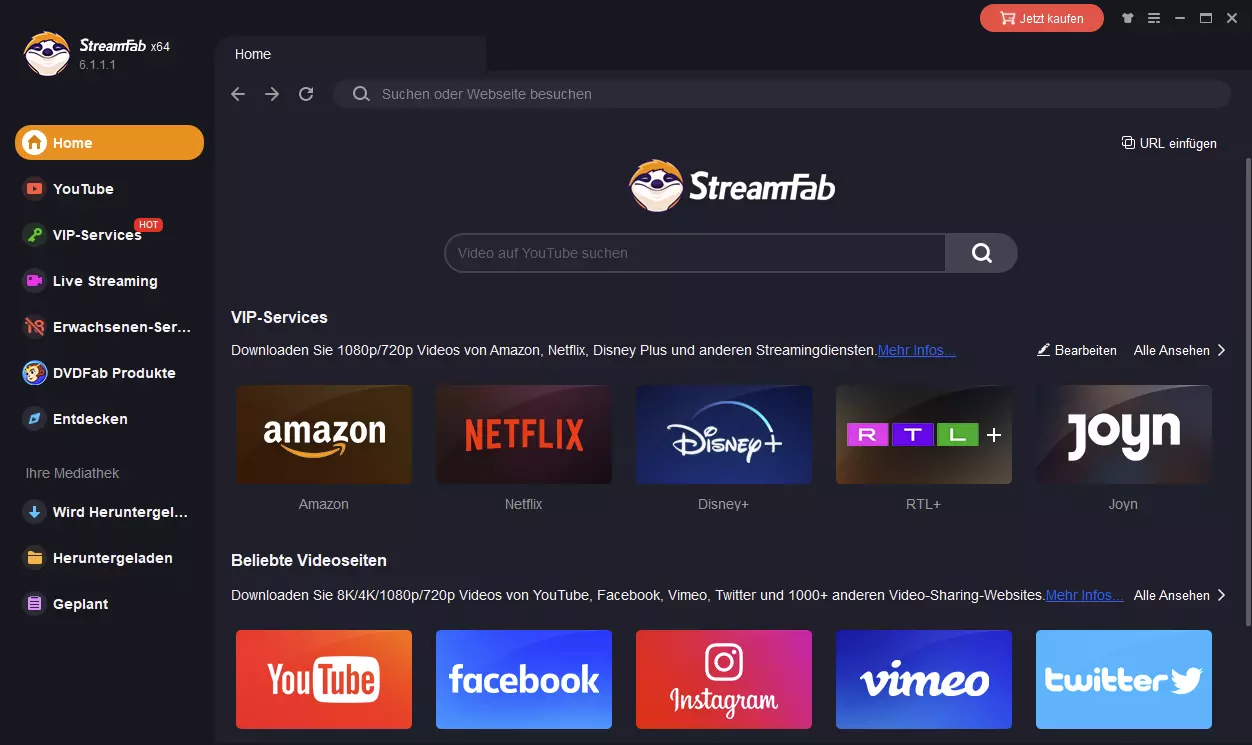Click the URL einfügen text
This screenshot has width=1252, height=745.
pyautogui.click(x=1178, y=143)
